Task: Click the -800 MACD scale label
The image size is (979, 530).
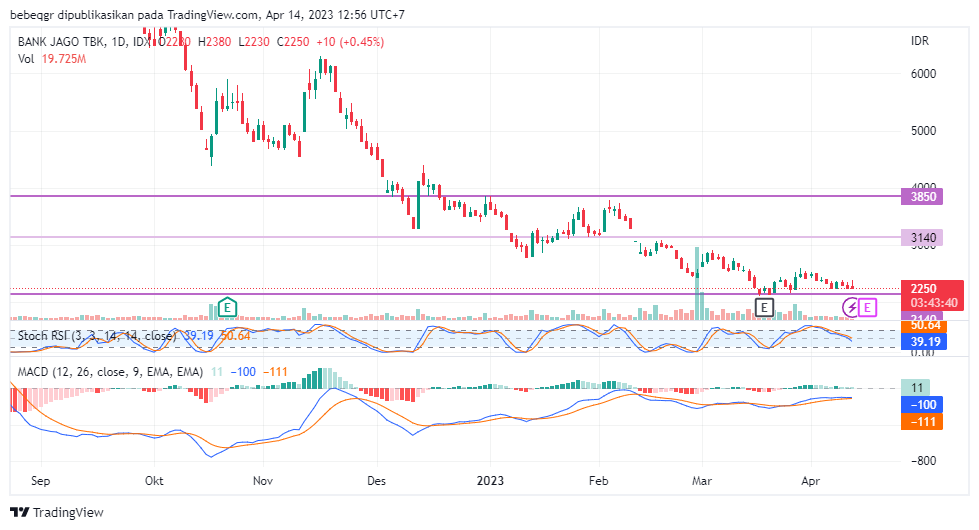Action: (922, 461)
